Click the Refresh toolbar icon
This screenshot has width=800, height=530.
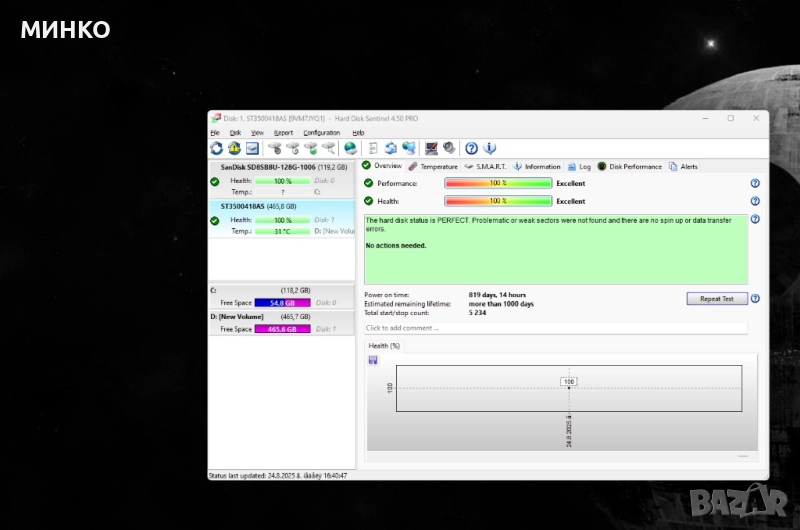tap(217, 149)
